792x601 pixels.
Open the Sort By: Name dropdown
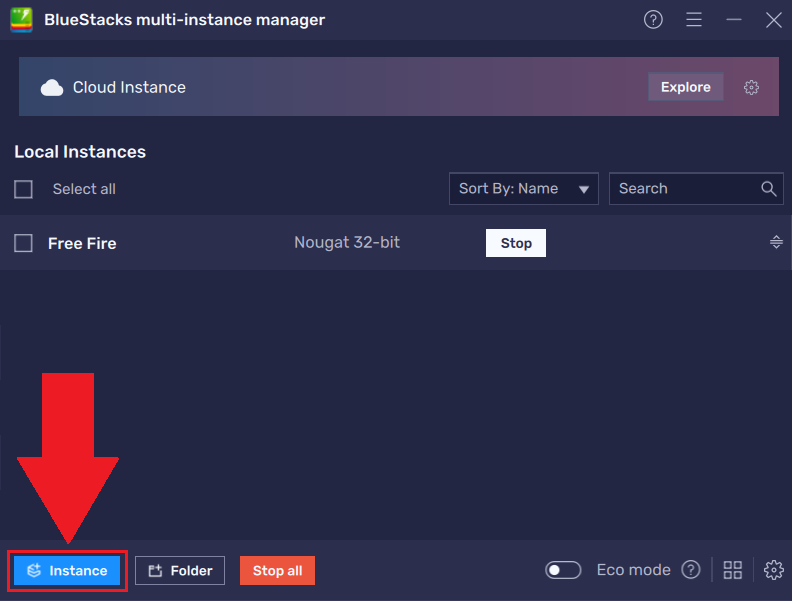click(x=523, y=189)
